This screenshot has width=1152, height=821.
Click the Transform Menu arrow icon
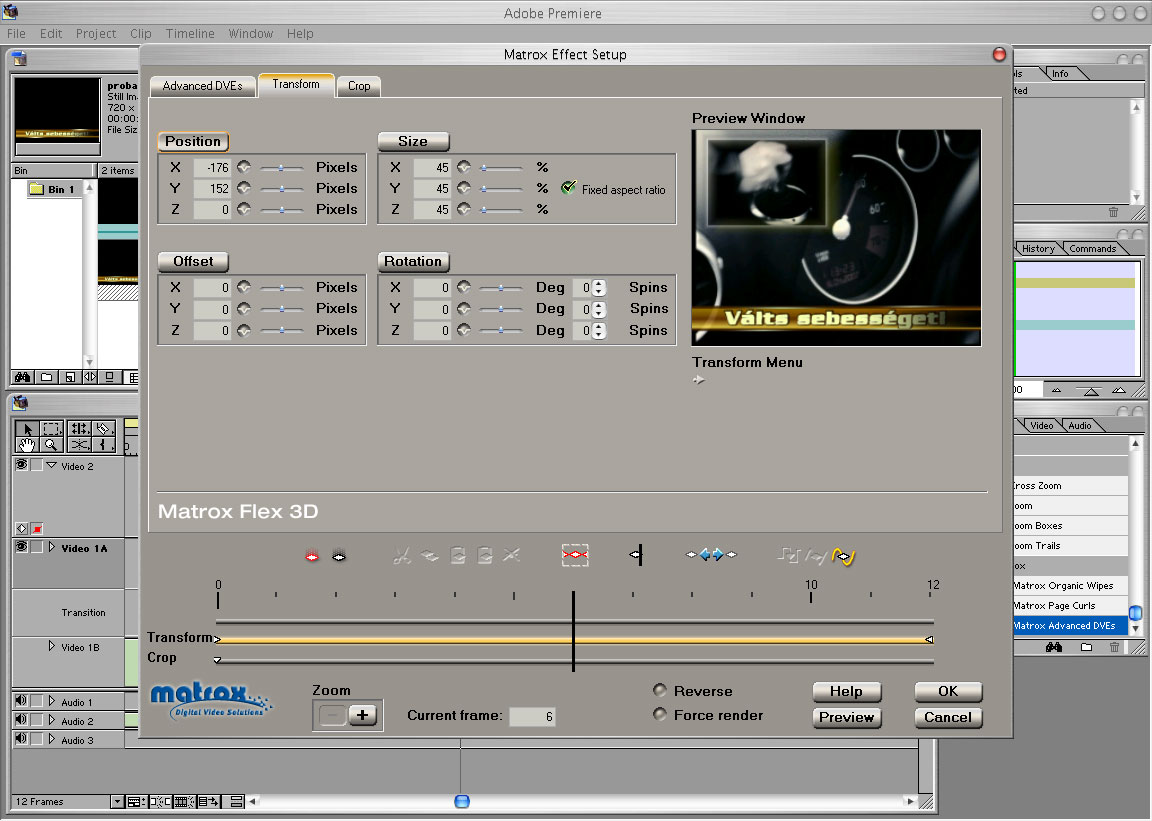click(x=699, y=380)
